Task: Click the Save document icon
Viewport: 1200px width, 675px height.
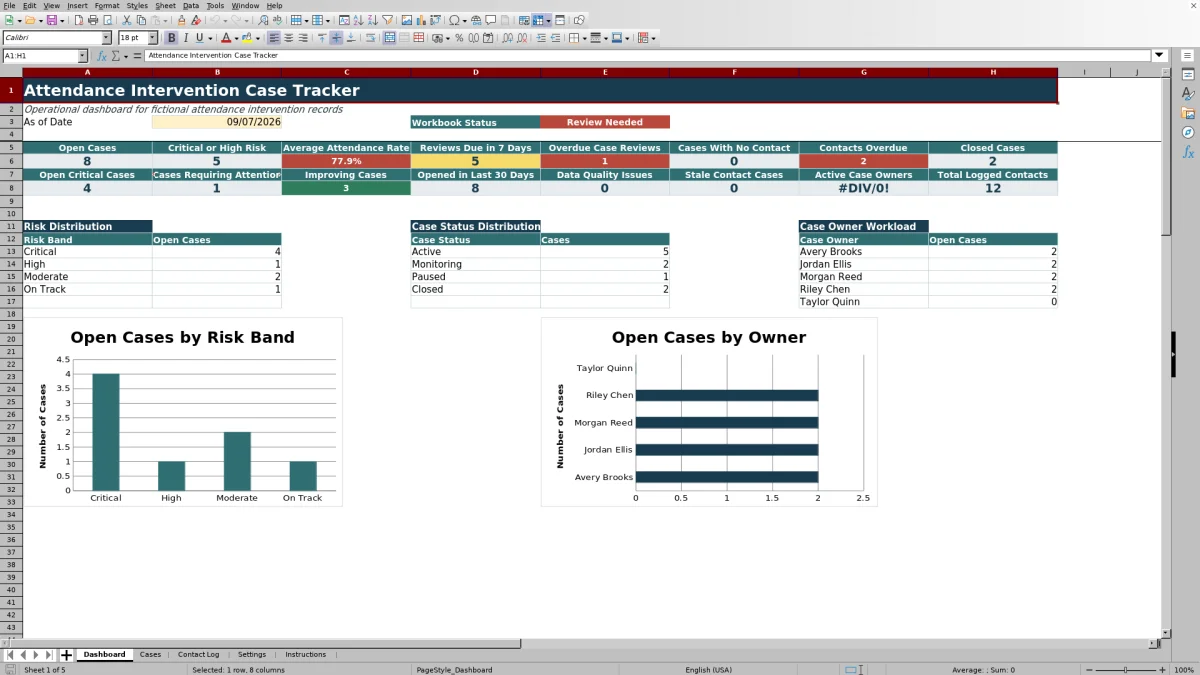Action: coord(51,20)
